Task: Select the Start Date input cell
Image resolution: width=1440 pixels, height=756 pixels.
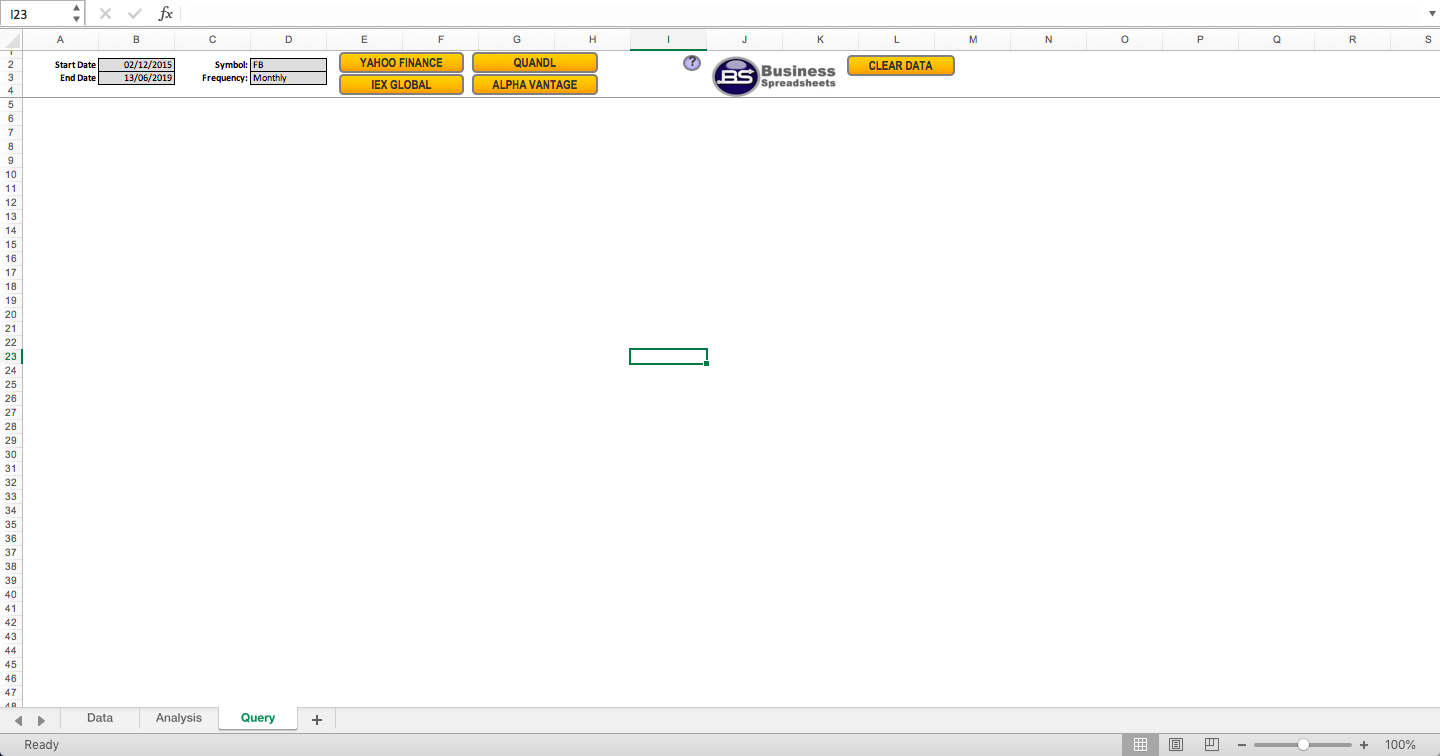Action: 136,64
